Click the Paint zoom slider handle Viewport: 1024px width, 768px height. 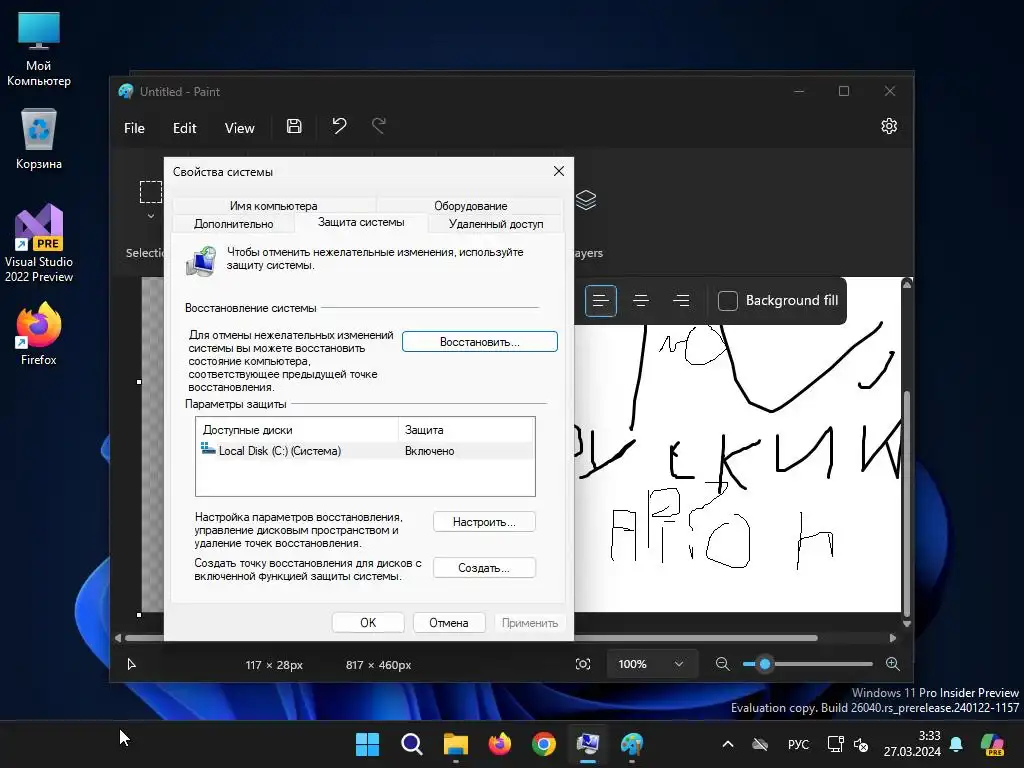[765, 664]
